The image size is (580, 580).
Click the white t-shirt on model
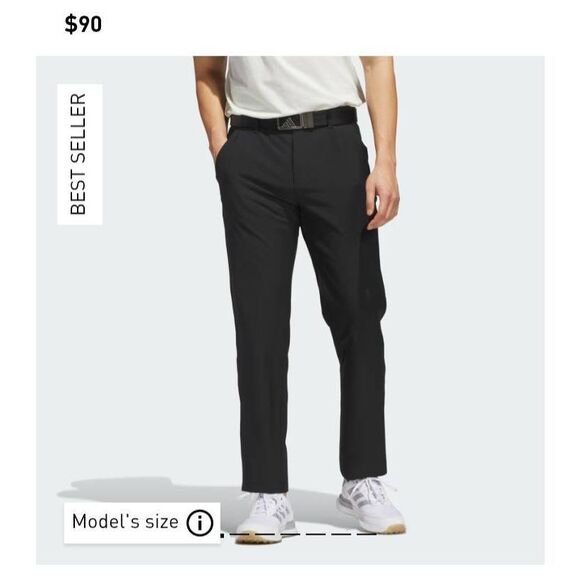pos(294,85)
